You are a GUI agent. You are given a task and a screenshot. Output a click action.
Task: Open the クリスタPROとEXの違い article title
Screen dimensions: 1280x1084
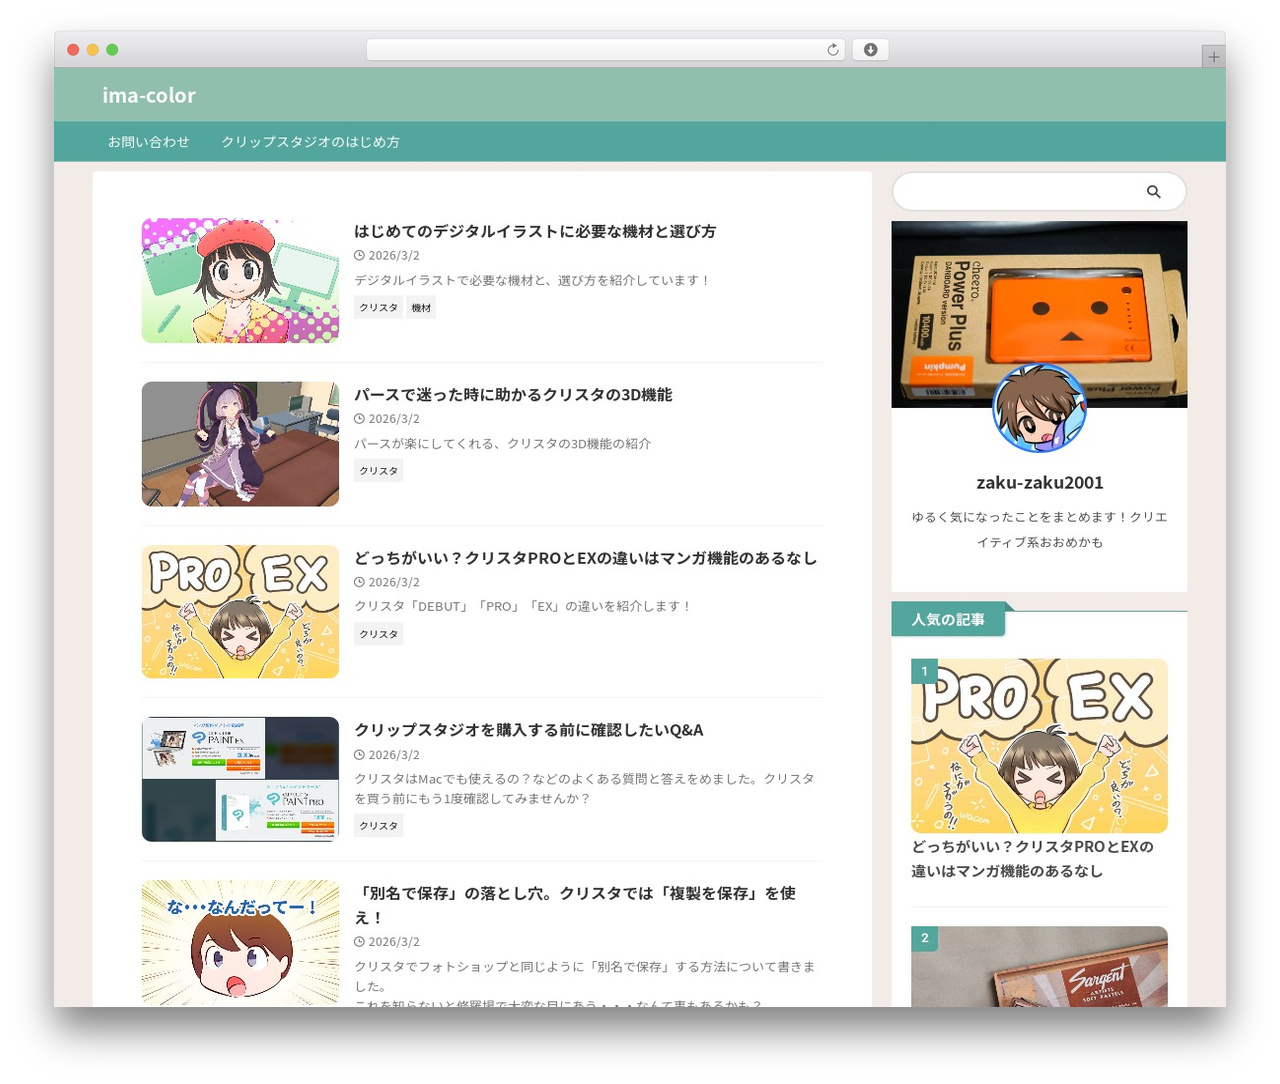point(585,558)
